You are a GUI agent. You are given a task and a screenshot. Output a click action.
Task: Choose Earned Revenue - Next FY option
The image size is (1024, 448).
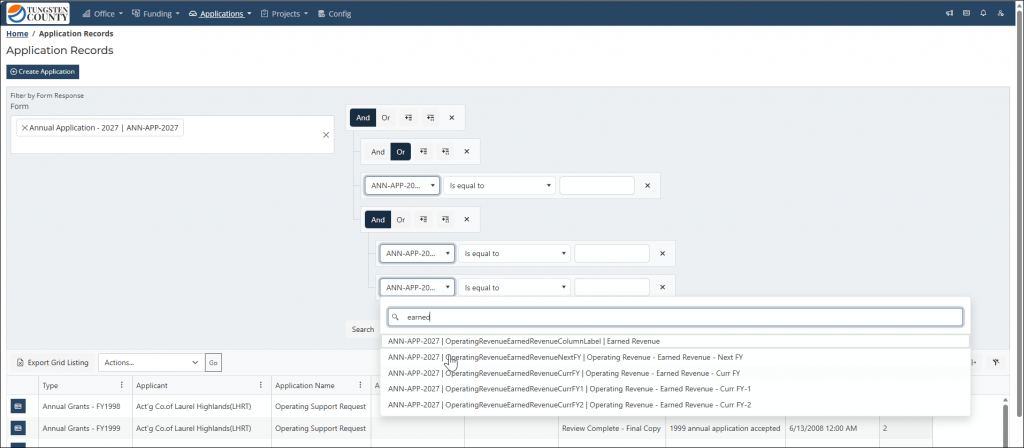(675, 357)
